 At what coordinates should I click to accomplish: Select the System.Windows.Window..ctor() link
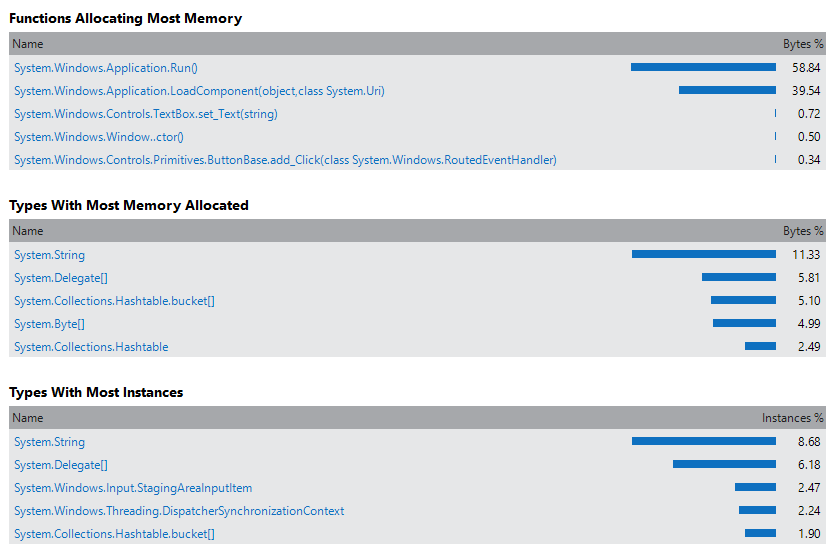[x=99, y=137]
